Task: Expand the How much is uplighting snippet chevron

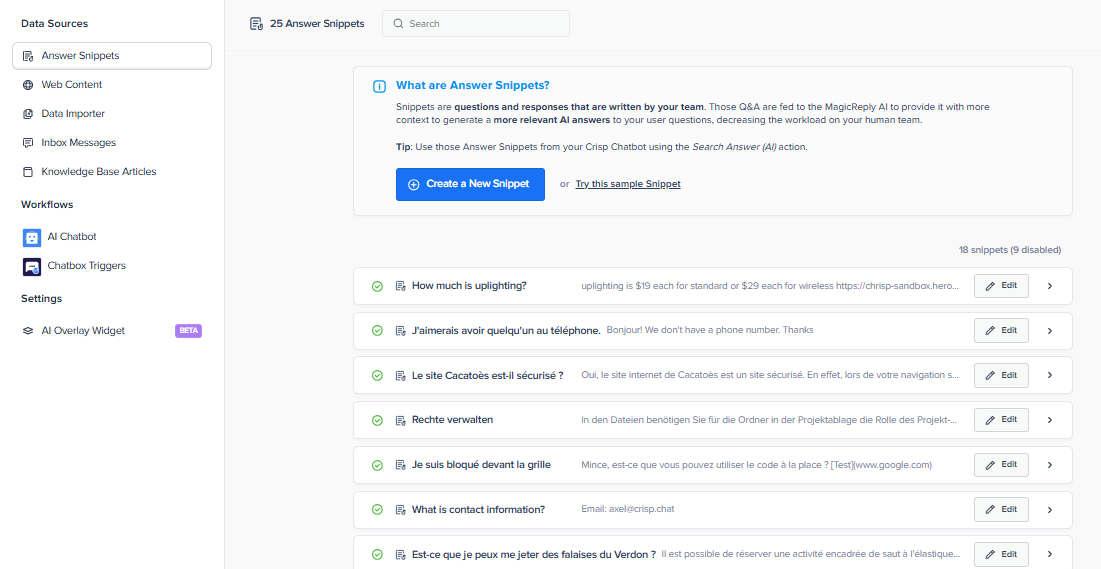Action: (1050, 286)
